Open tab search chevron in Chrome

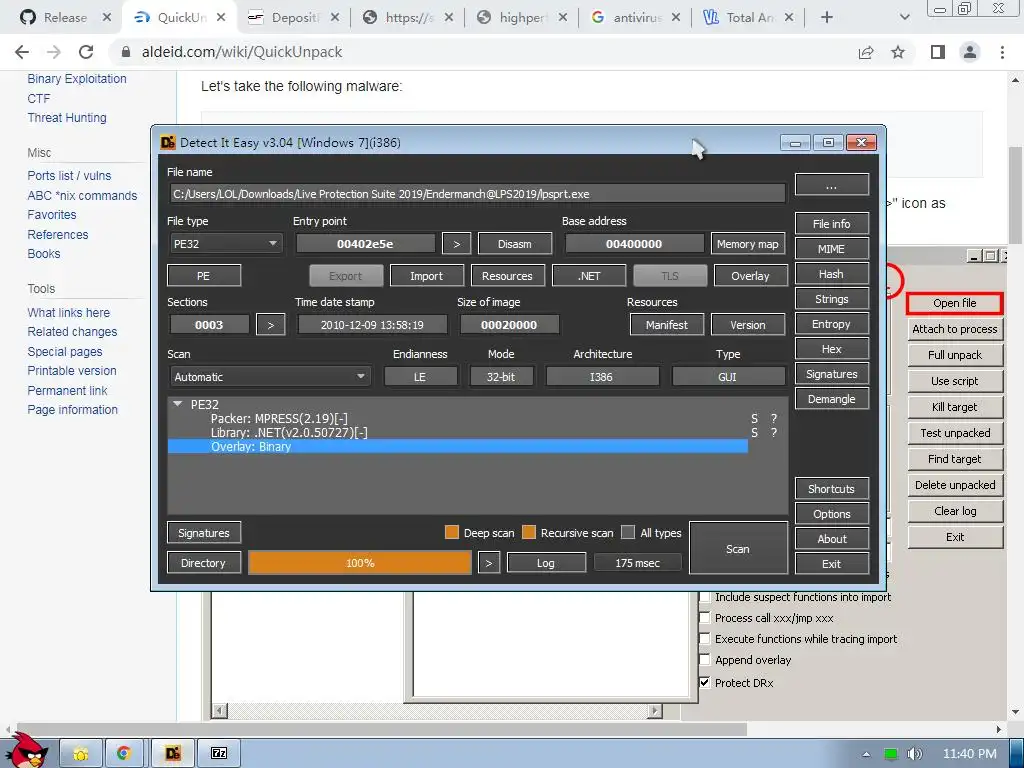pyautogui.click(x=904, y=18)
